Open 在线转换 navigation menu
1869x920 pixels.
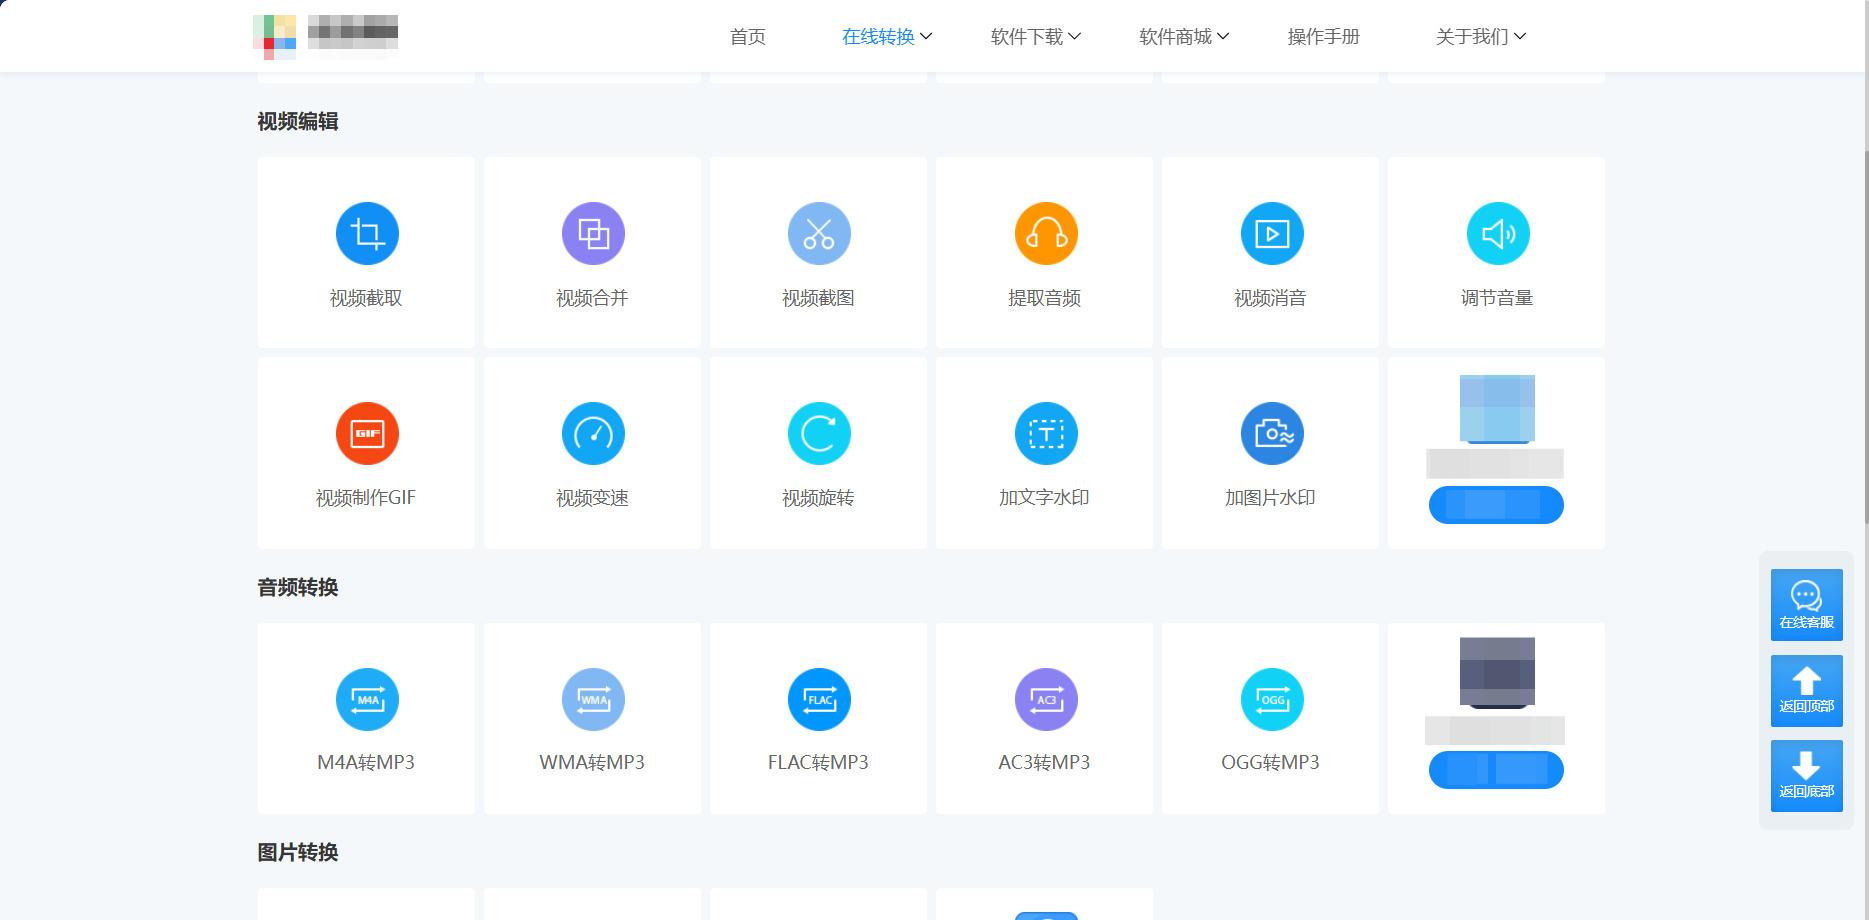coord(886,37)
